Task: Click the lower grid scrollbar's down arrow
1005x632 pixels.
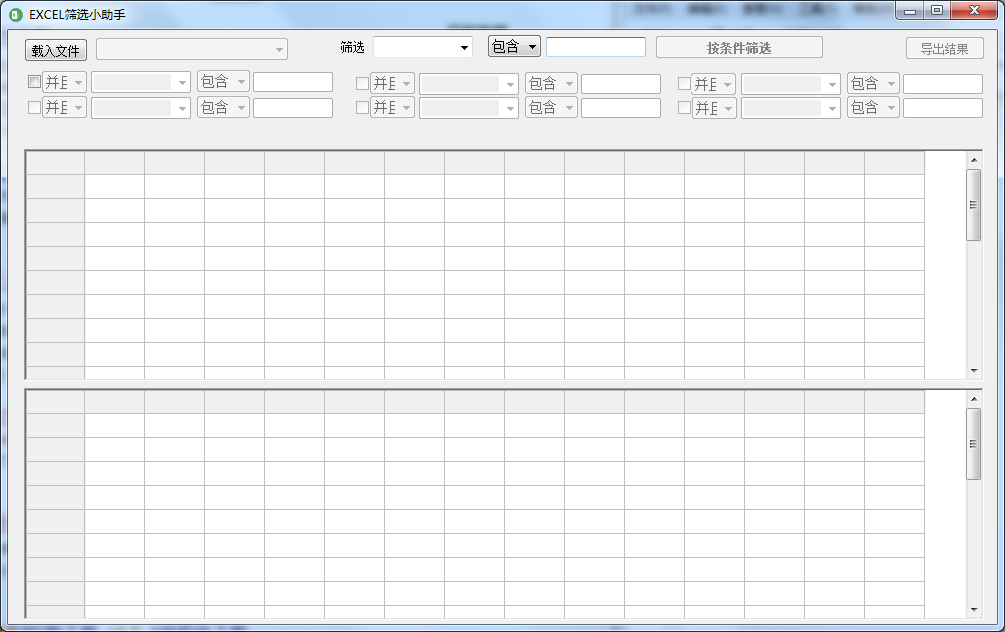Action: point(974,610)
